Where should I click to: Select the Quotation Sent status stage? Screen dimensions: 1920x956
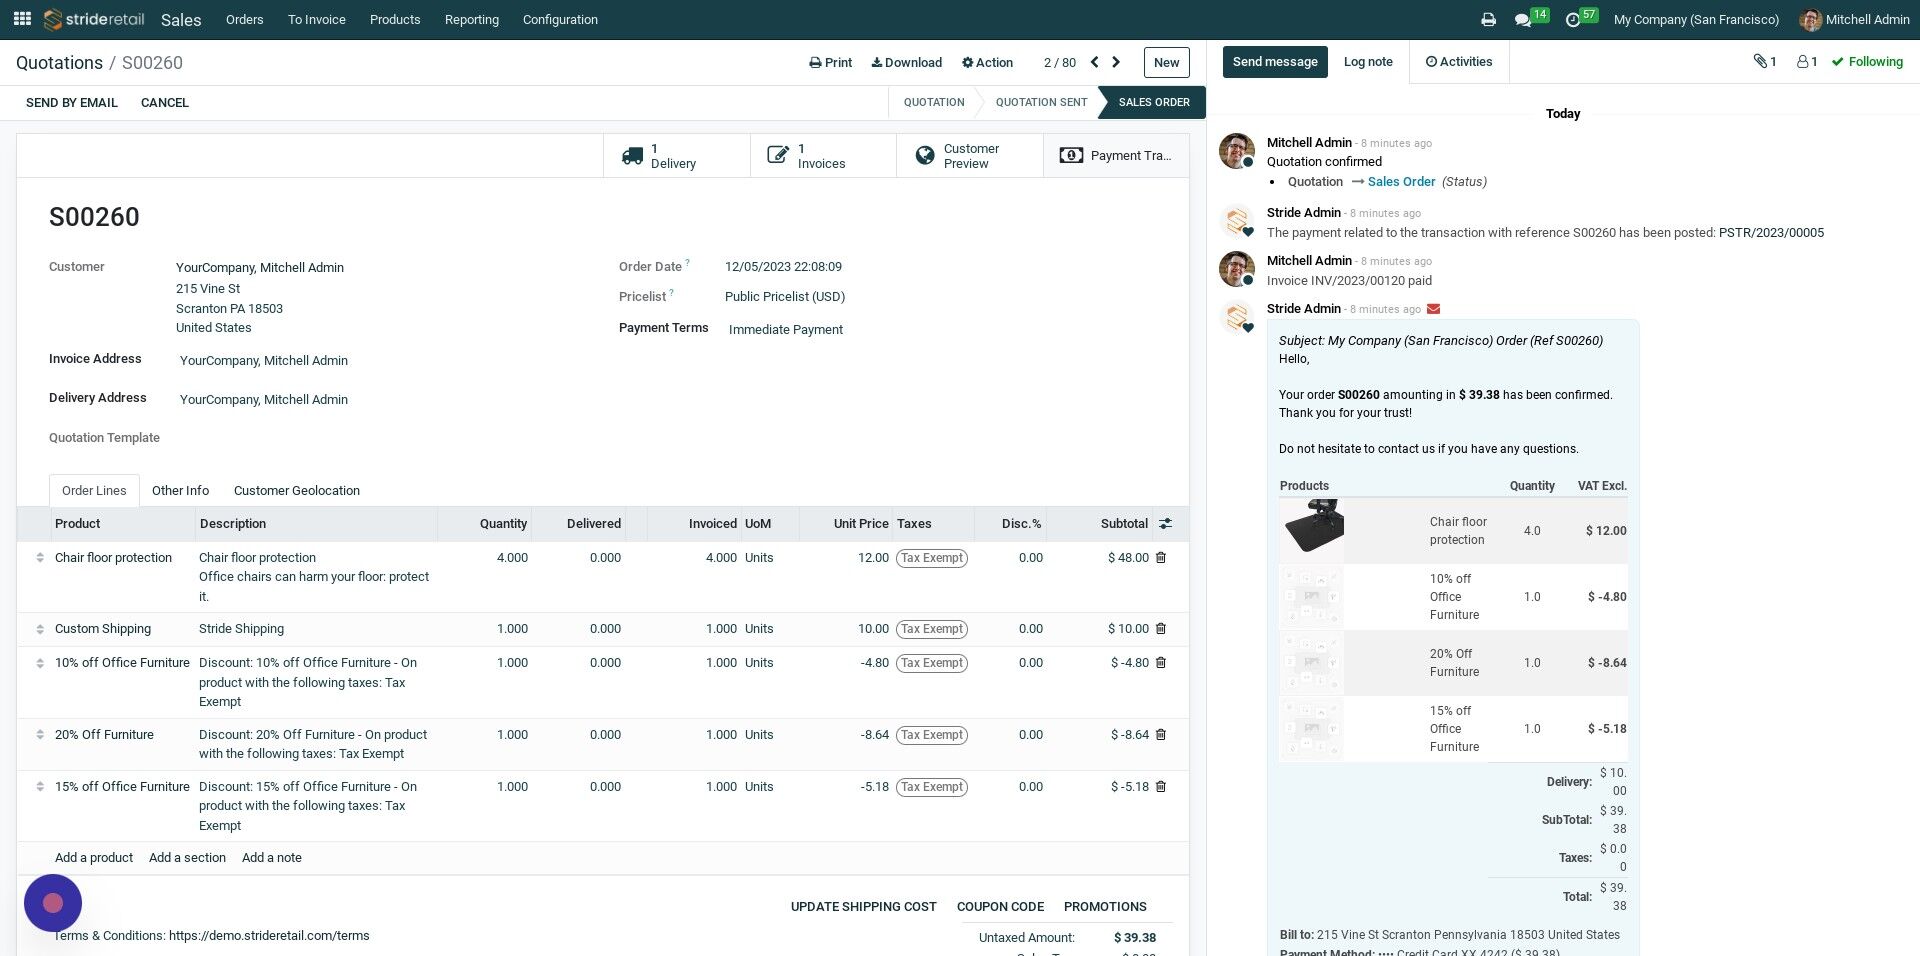[1041, 102]
